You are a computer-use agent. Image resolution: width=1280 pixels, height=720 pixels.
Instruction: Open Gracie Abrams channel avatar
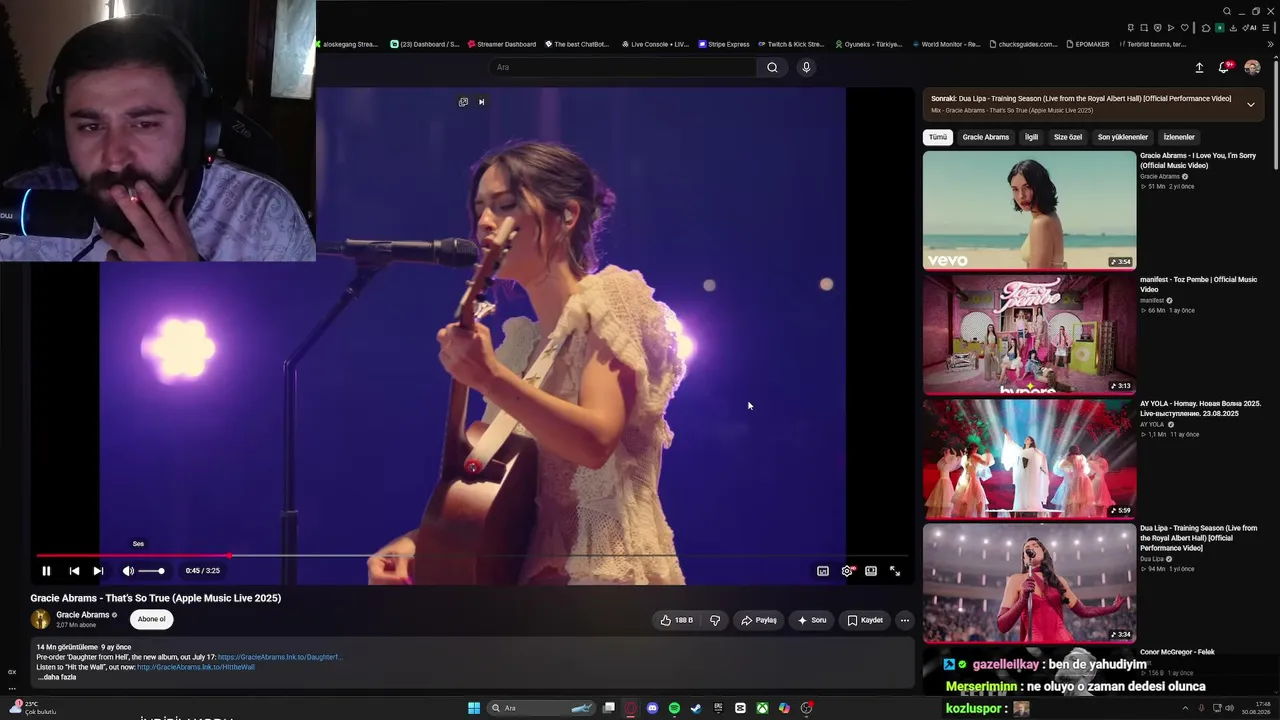(x=41, y=619)
